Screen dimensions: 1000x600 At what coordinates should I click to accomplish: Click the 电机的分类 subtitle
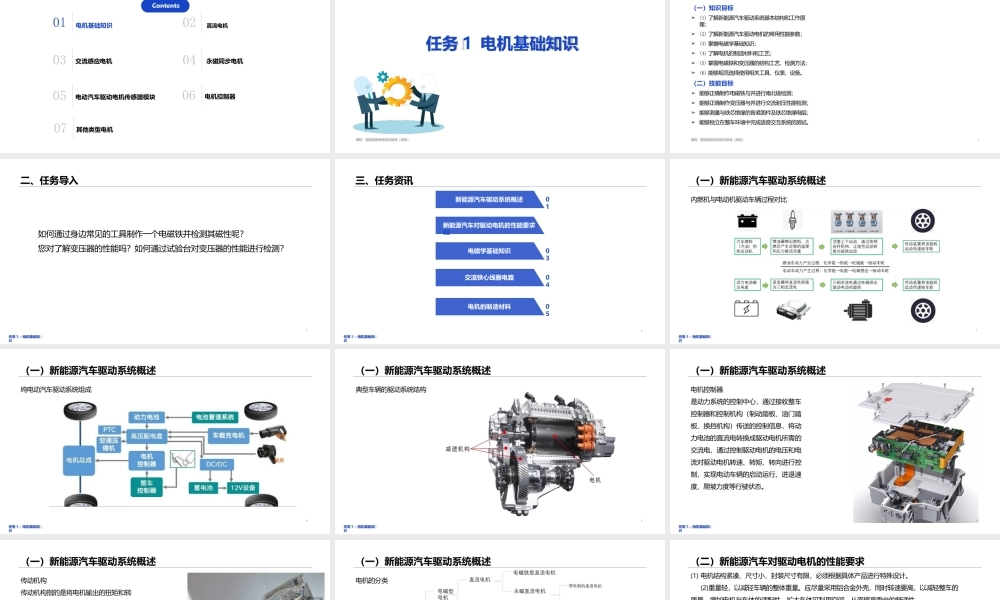tap(371, 581)
